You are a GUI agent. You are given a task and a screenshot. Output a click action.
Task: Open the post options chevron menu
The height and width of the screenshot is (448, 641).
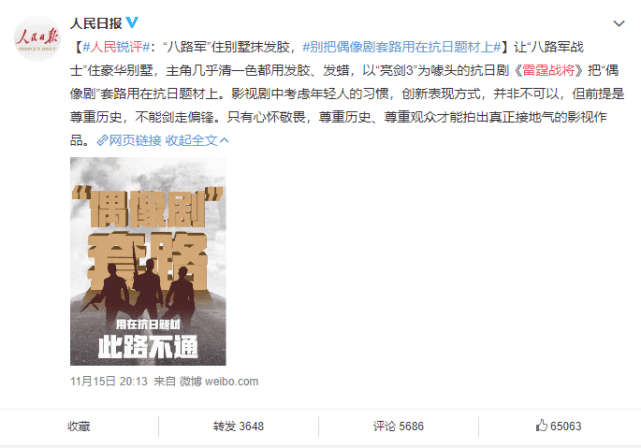coord(619,24)
